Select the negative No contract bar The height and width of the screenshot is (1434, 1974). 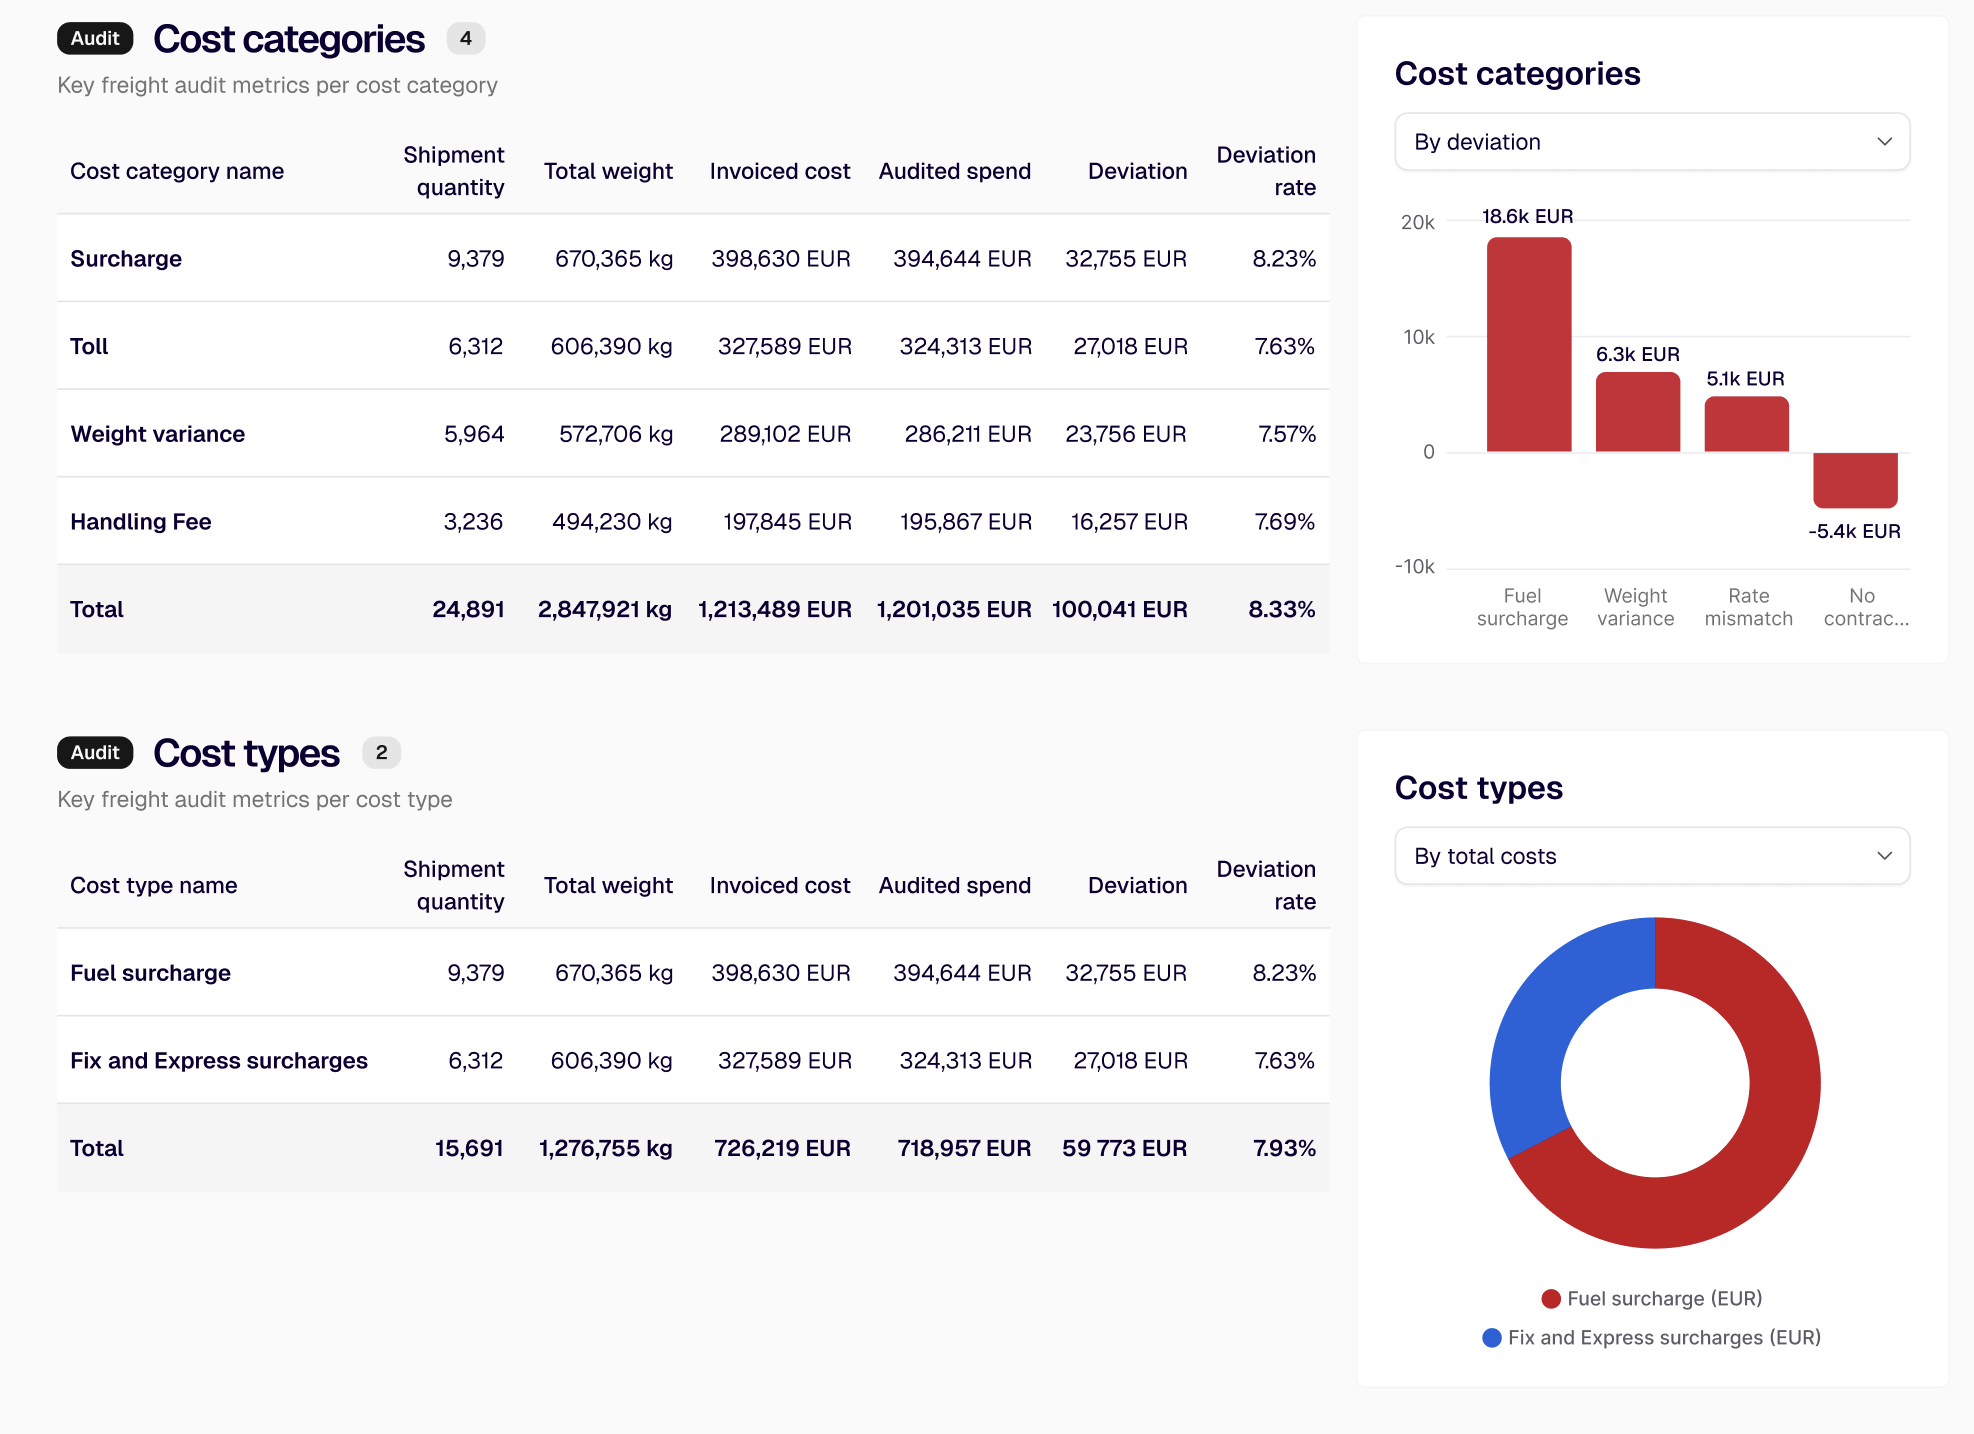(x=1856, y=480)
